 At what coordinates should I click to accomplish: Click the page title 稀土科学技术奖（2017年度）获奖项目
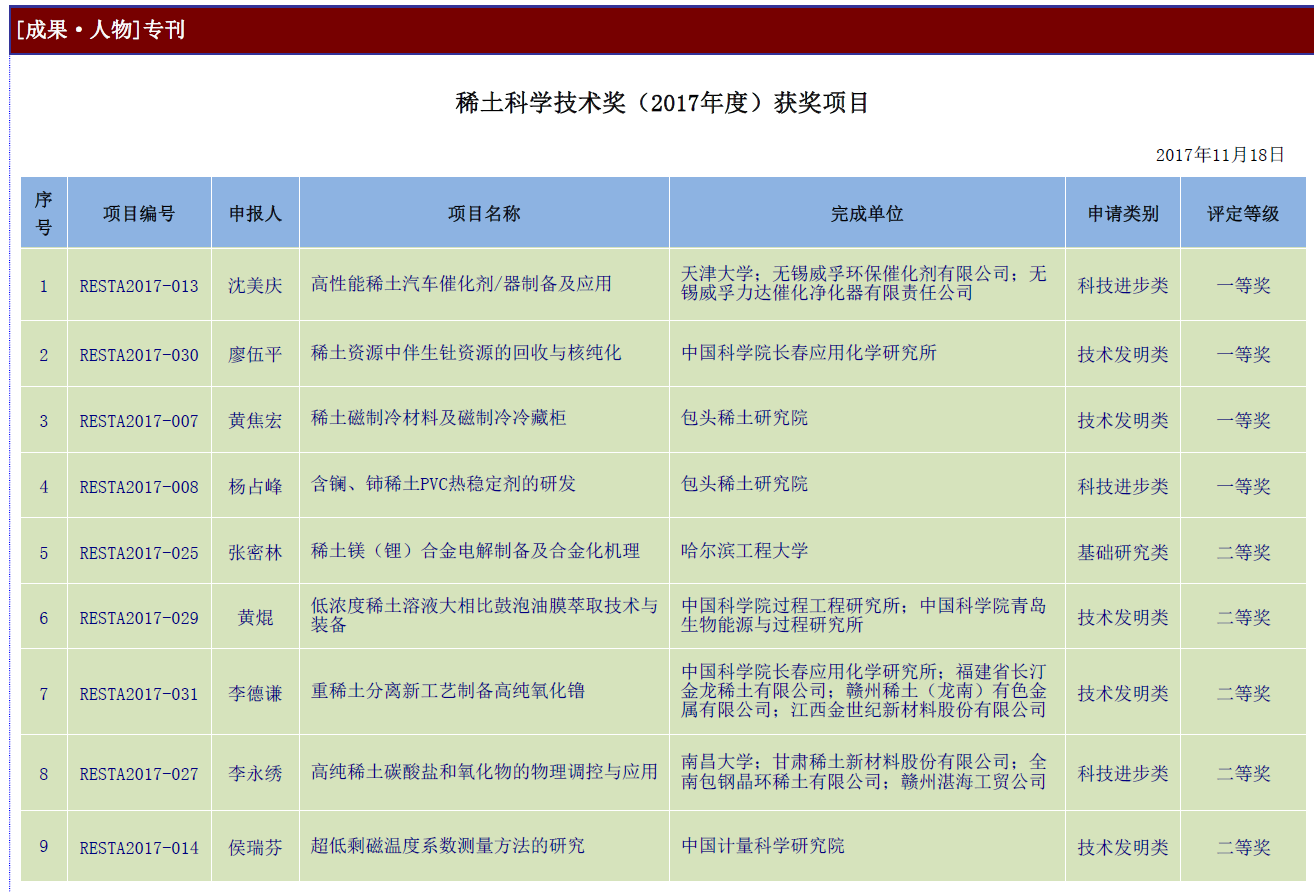(x=662, y=103)
